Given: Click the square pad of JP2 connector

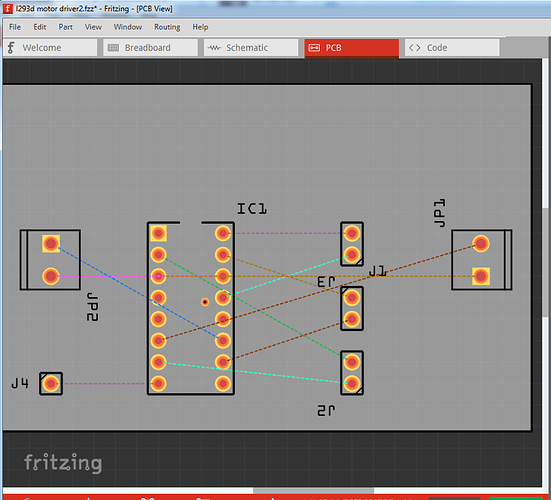Looking at the screenshot, I should (51, 243).
